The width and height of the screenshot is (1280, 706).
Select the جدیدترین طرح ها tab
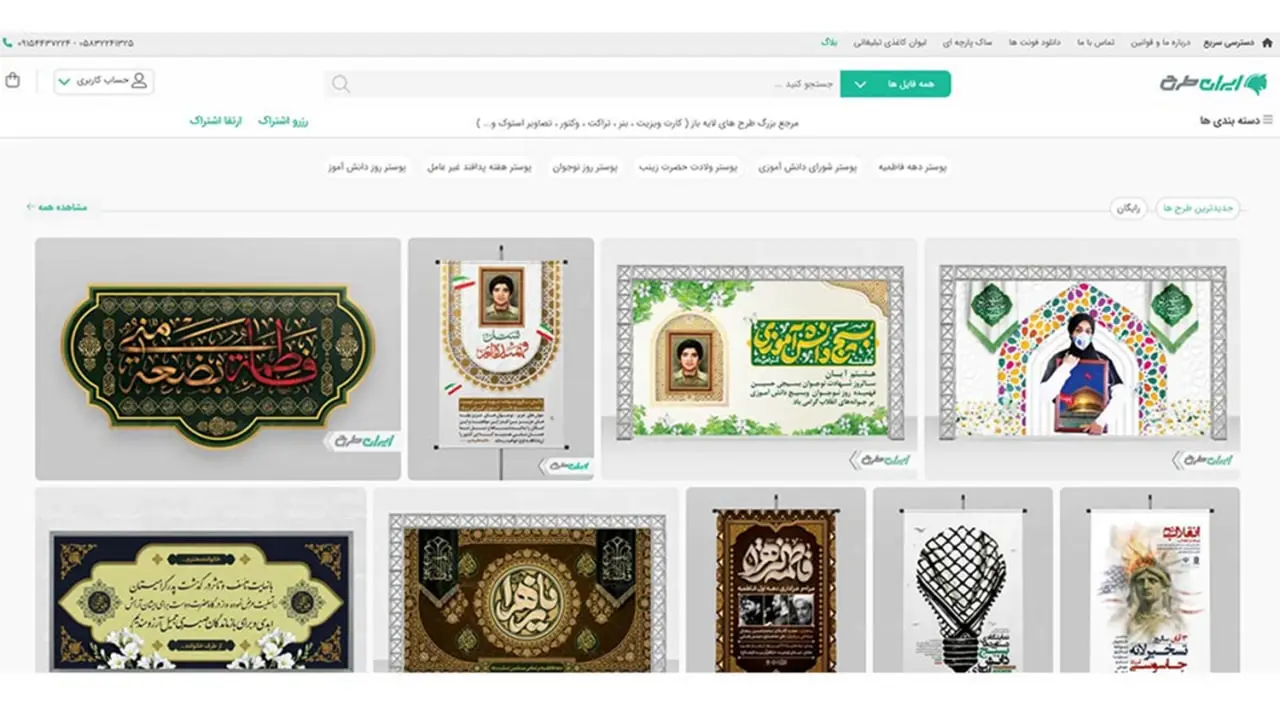point(1200,208)
